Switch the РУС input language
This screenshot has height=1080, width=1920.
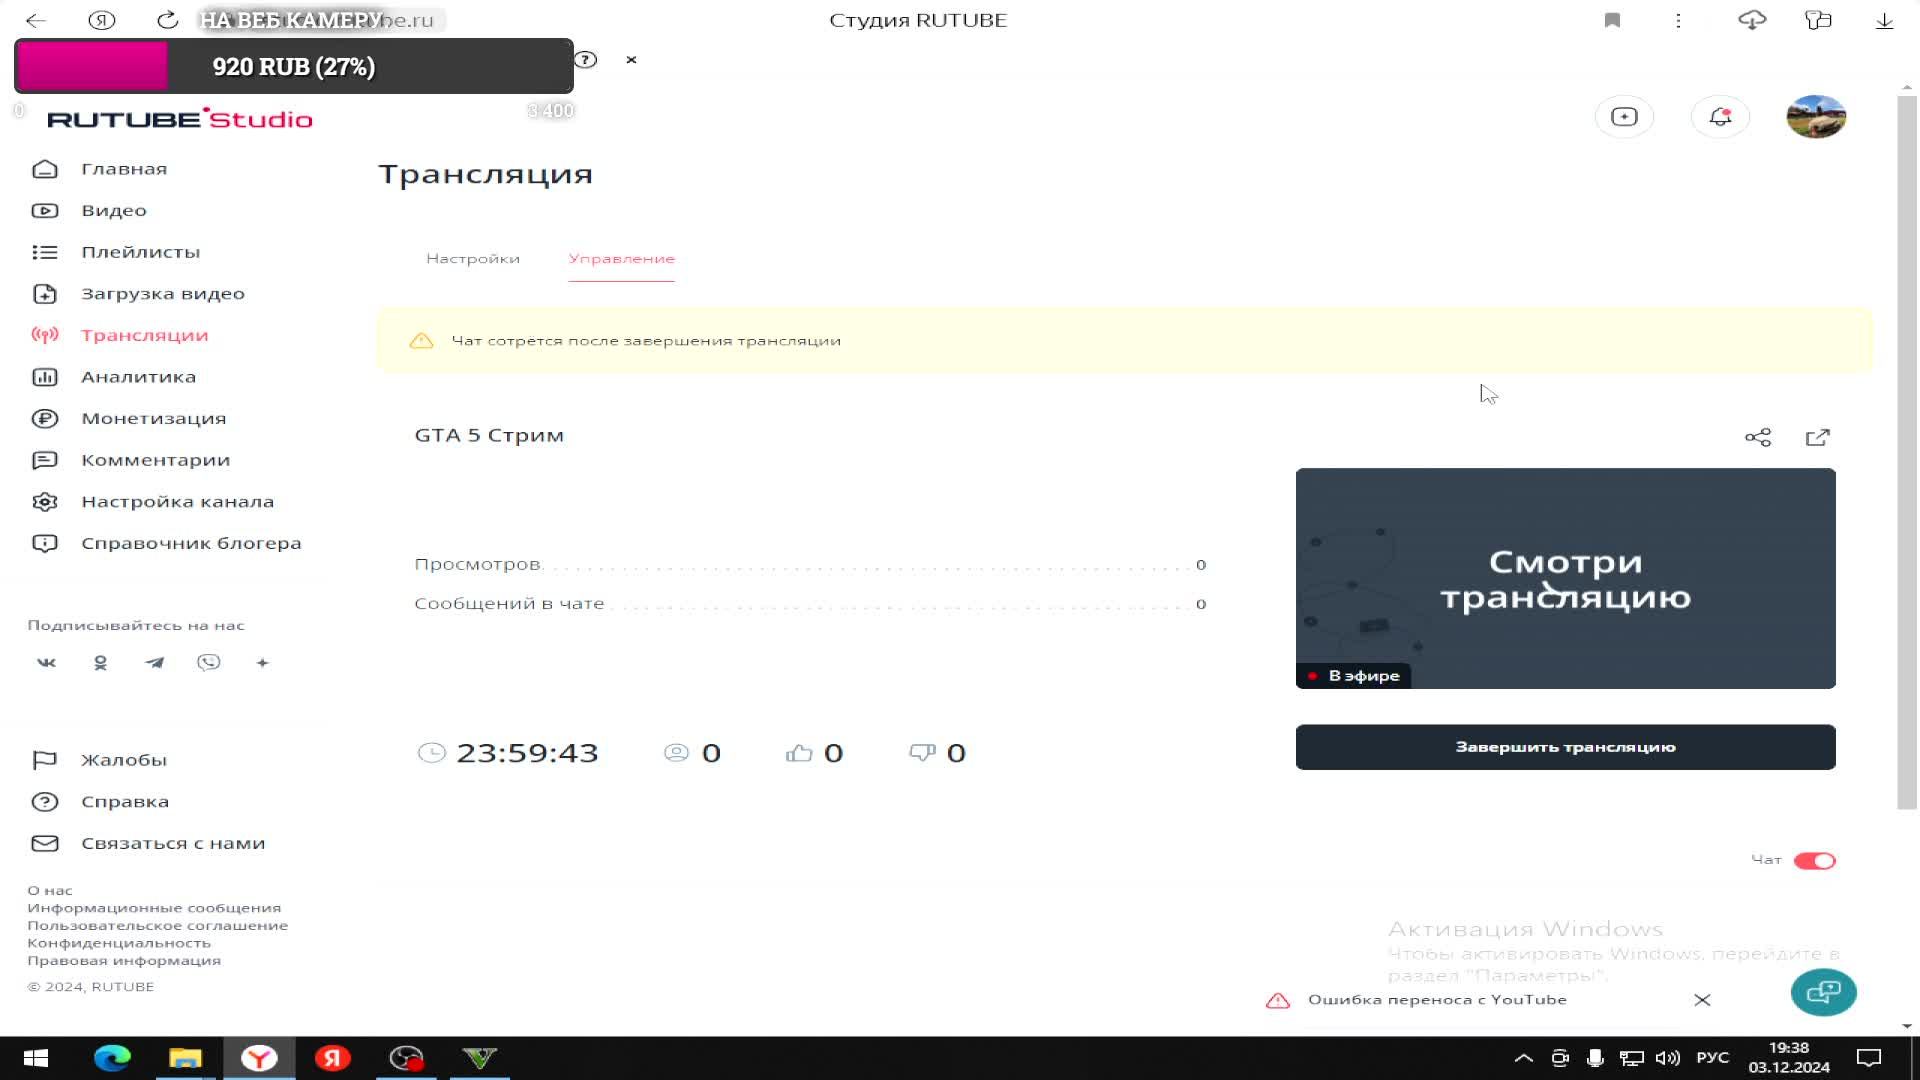tap(1712, 1058)
